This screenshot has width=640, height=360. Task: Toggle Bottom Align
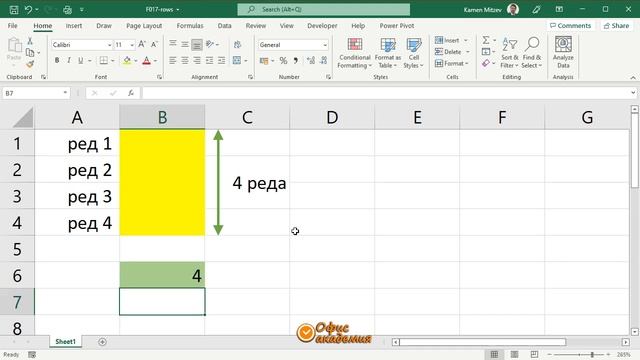[197, 44]
